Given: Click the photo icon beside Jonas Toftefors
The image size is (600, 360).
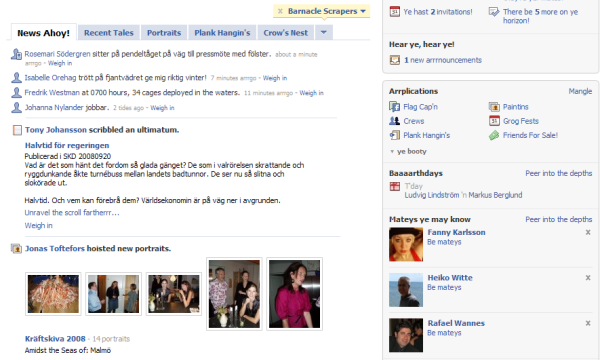Looking at the screenshot, I should (x=16, y=249).
